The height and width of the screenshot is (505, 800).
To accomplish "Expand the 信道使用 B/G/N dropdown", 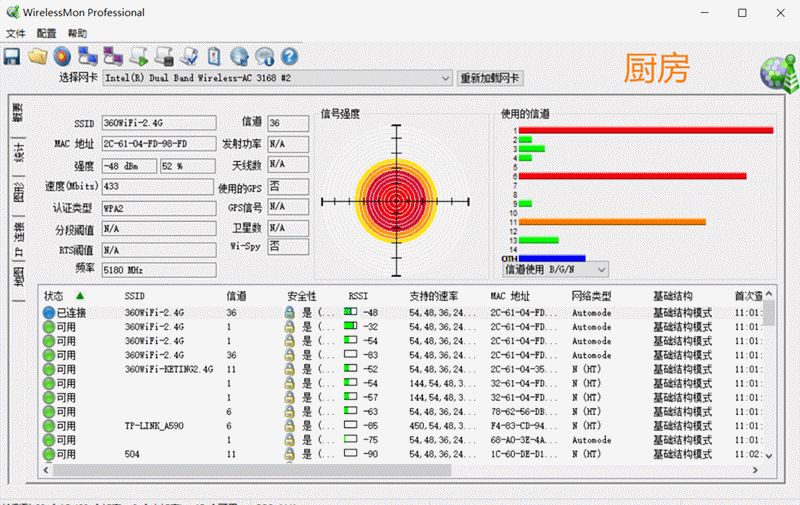I will coord(556,269).
